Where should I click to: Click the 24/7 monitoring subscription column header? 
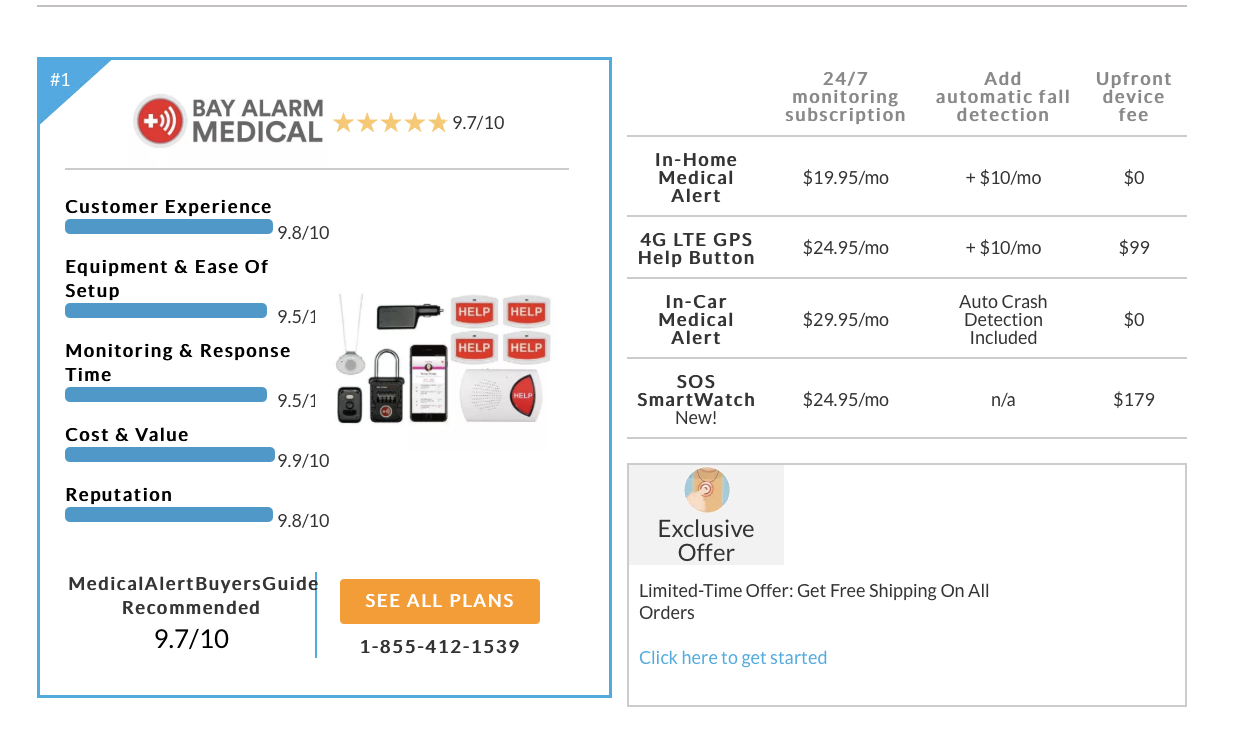pos(845,97)
